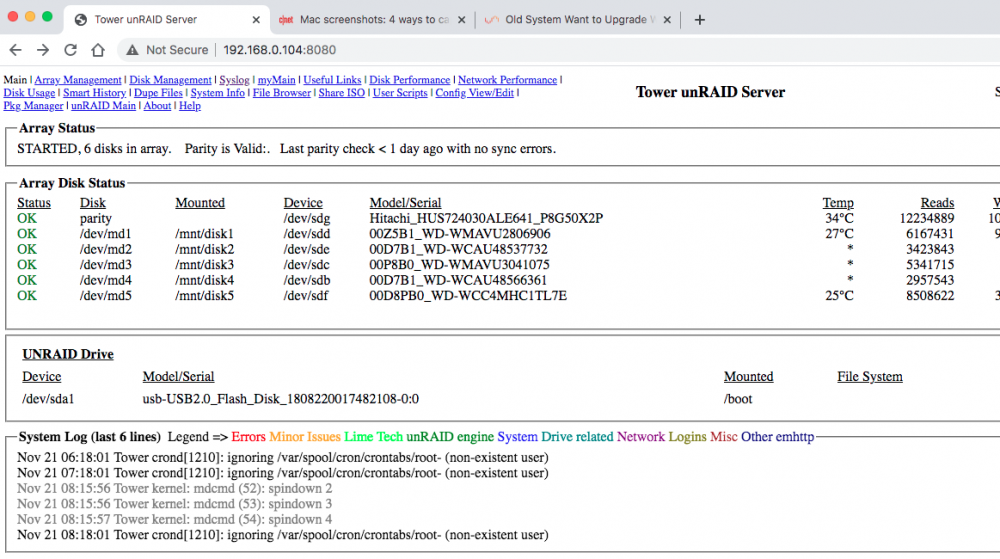Go to unRAID Main
The height and width of the screenshot is (559, 1000).
[103, 106]
